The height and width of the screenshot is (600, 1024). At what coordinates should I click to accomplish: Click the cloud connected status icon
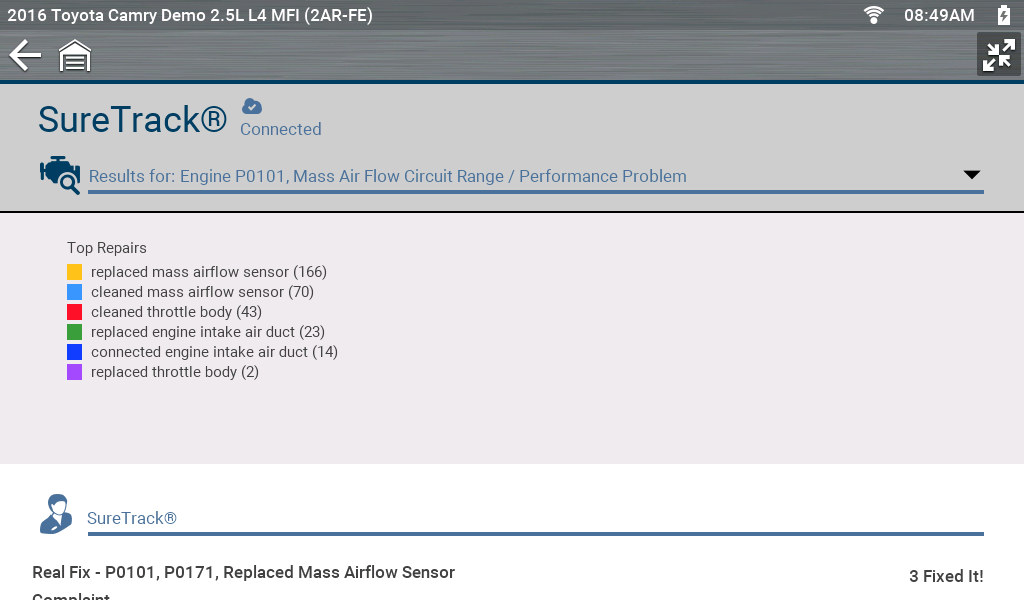(x=252, y=107)
